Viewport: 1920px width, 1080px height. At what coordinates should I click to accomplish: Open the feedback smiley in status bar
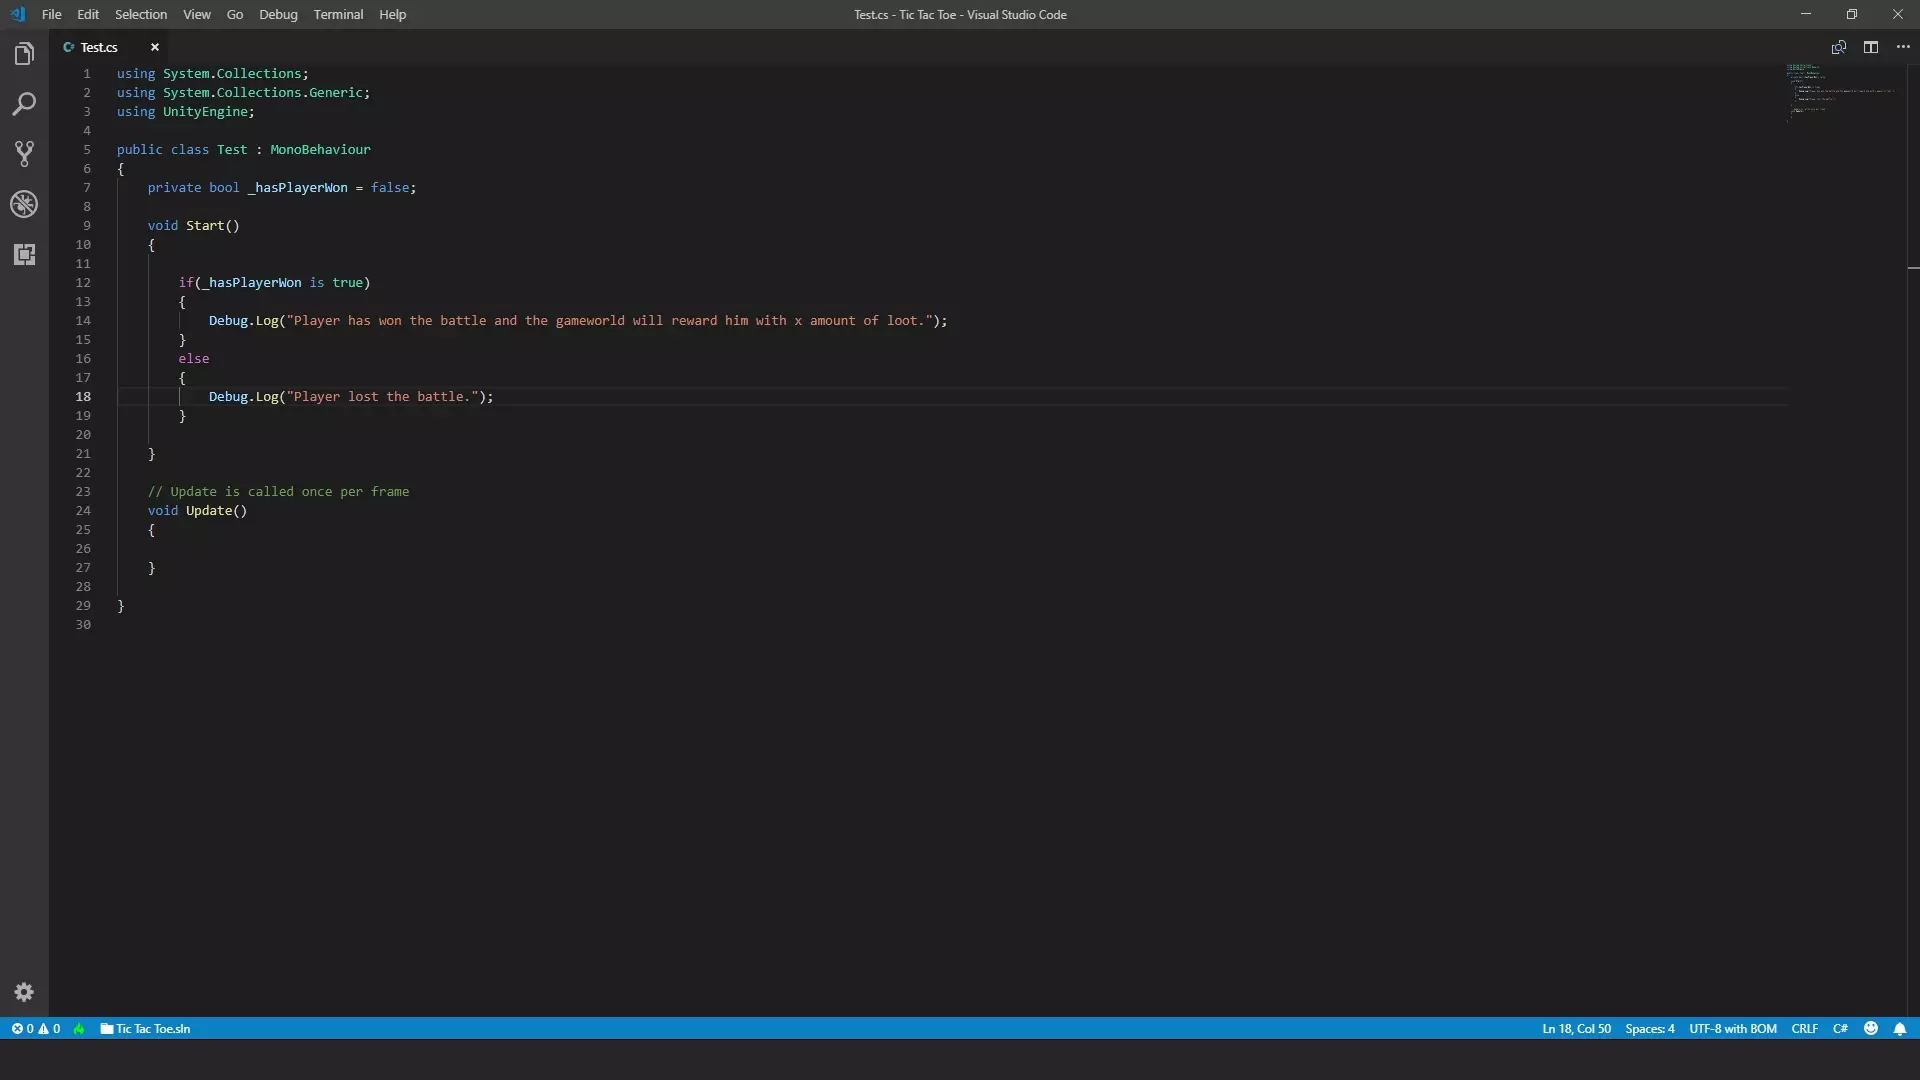(x=1871, y=1028)
